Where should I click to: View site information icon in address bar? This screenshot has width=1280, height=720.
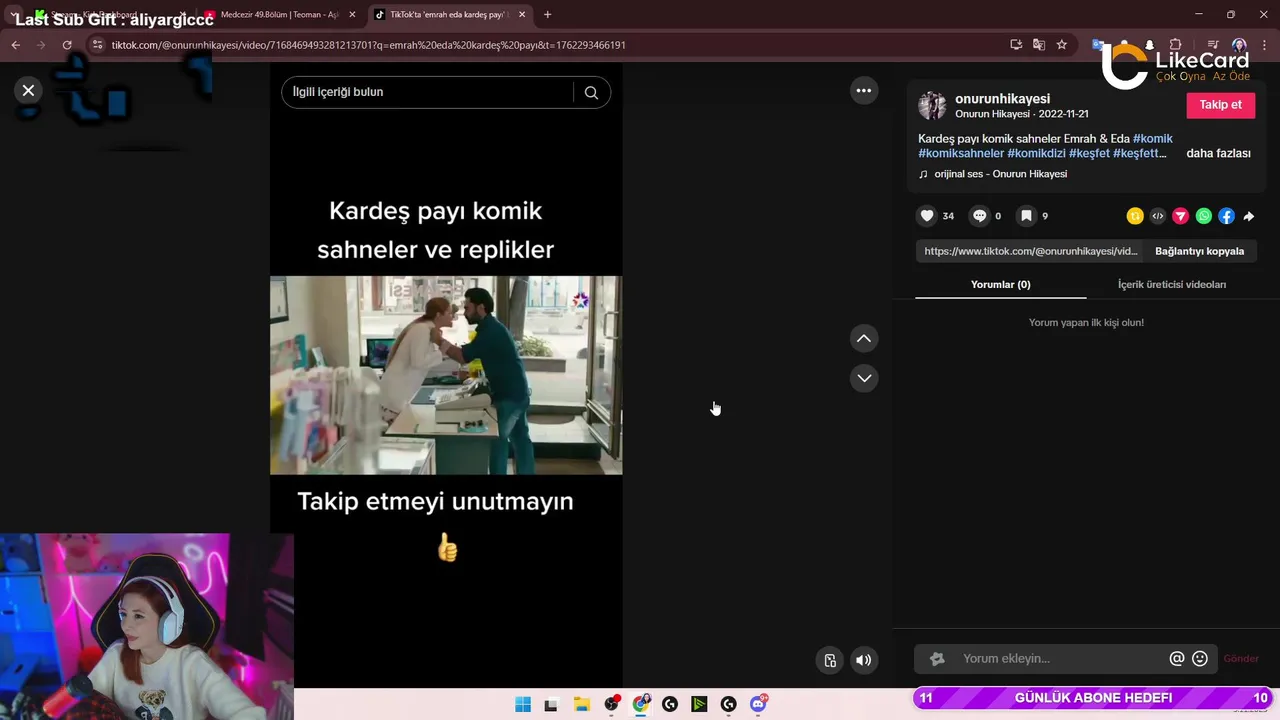(x=97, y=45)
